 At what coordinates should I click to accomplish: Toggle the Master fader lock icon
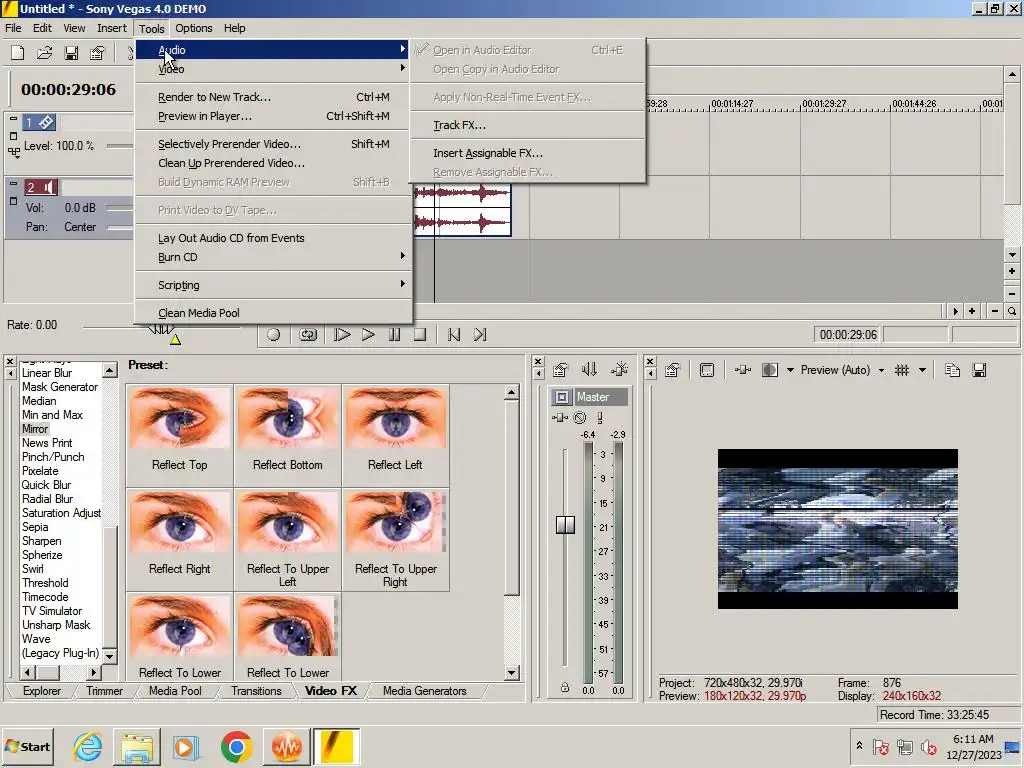[x=565, y=688]
